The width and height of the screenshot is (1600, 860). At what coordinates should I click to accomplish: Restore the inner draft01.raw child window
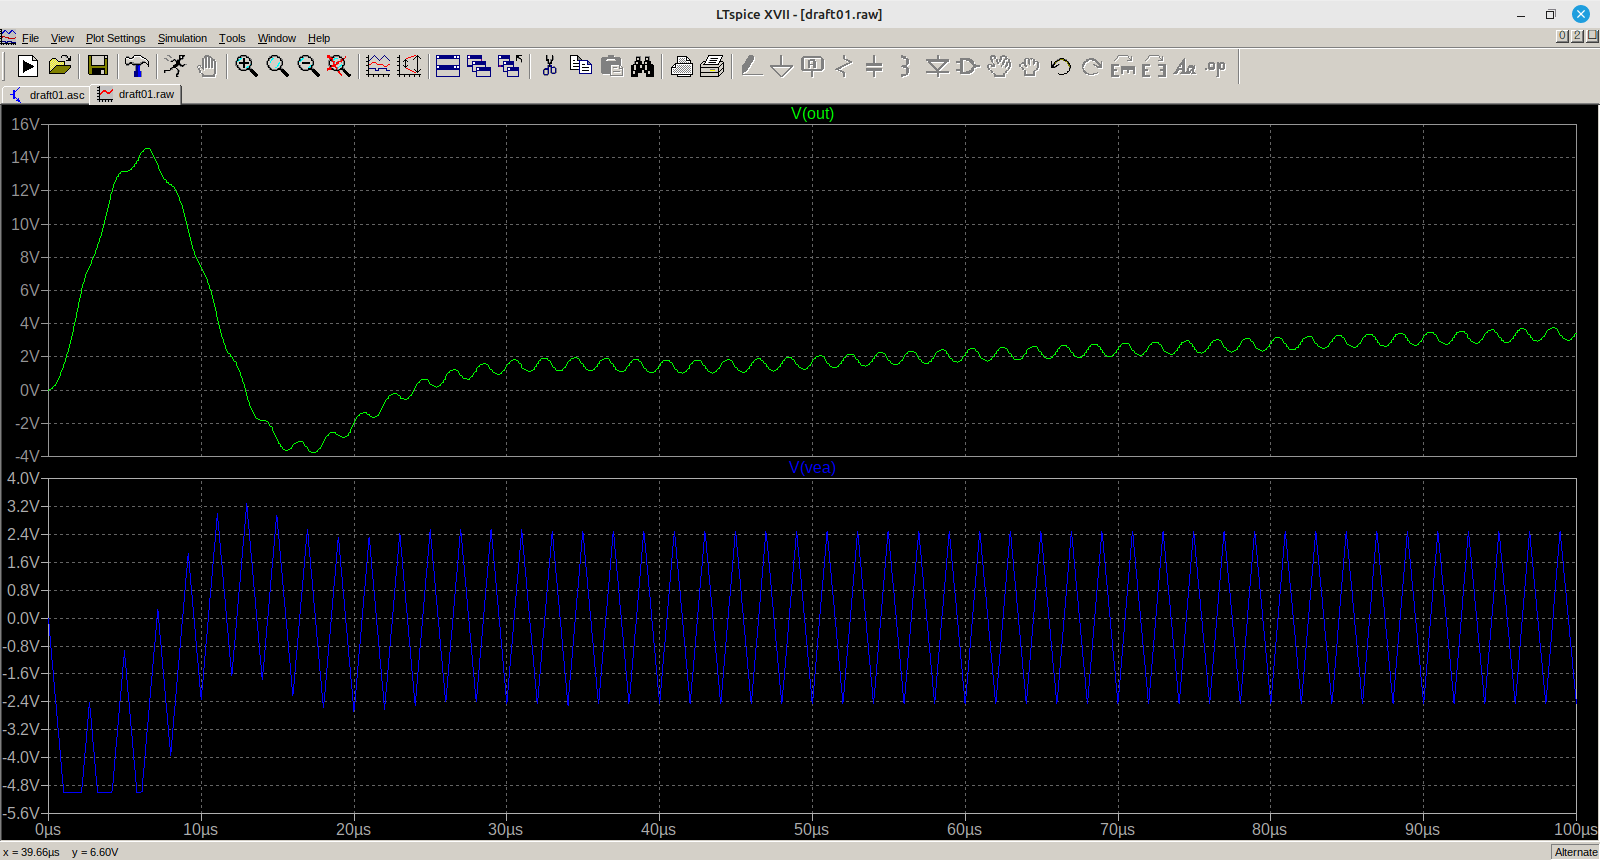(x=1578, y=36)
